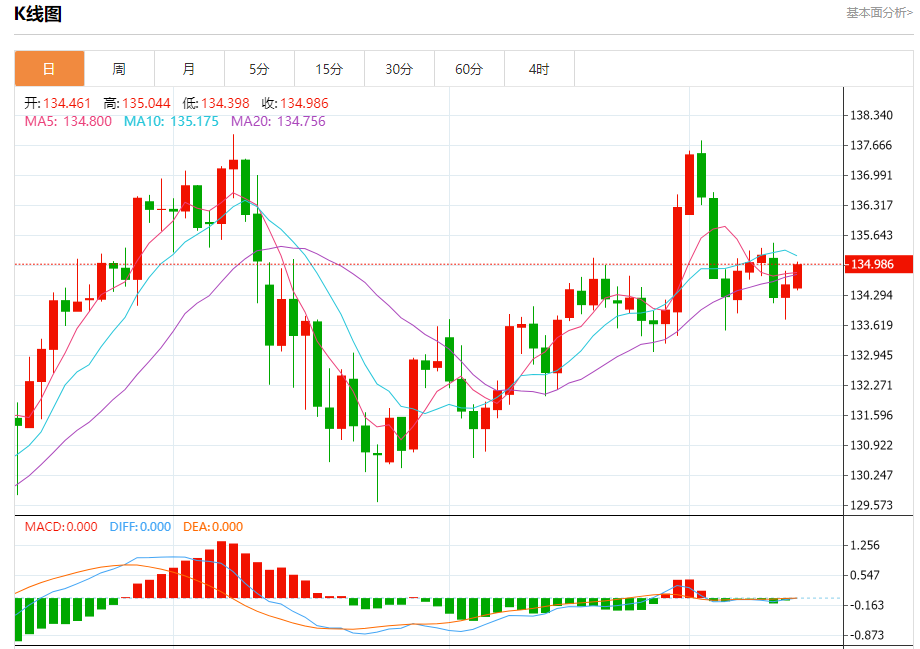Click the 130.247 price axis label
Viewport: 920px width, 649px height.
pyautogui.click(x=871, y=475)
